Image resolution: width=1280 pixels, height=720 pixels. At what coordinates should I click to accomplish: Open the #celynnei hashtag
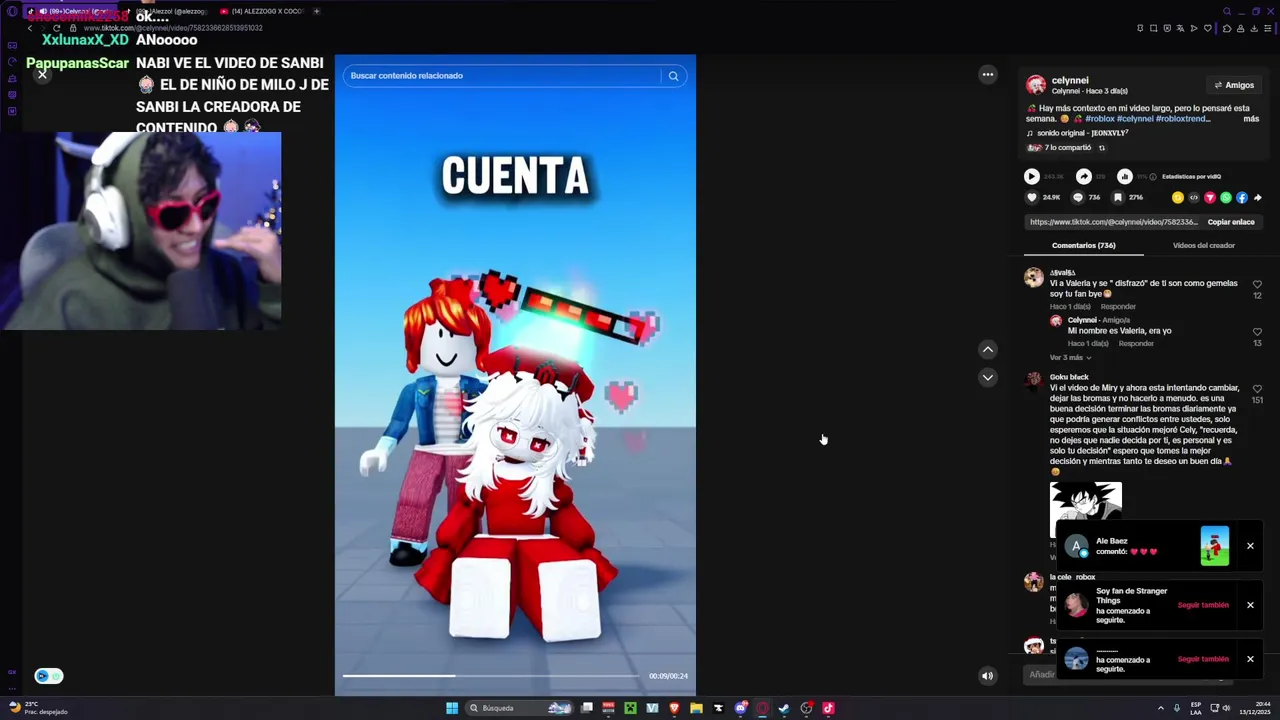[x=1135, y=119]
